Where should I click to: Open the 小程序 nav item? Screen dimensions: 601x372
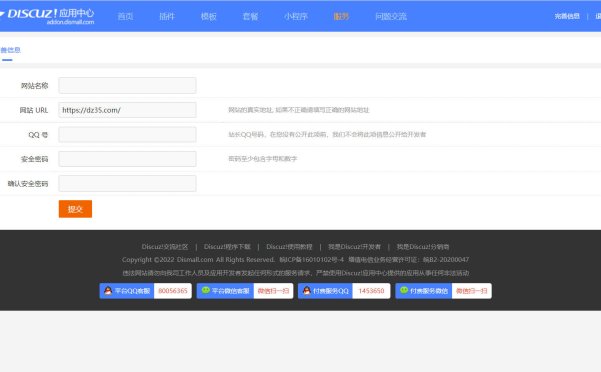[x=296, y=16]
